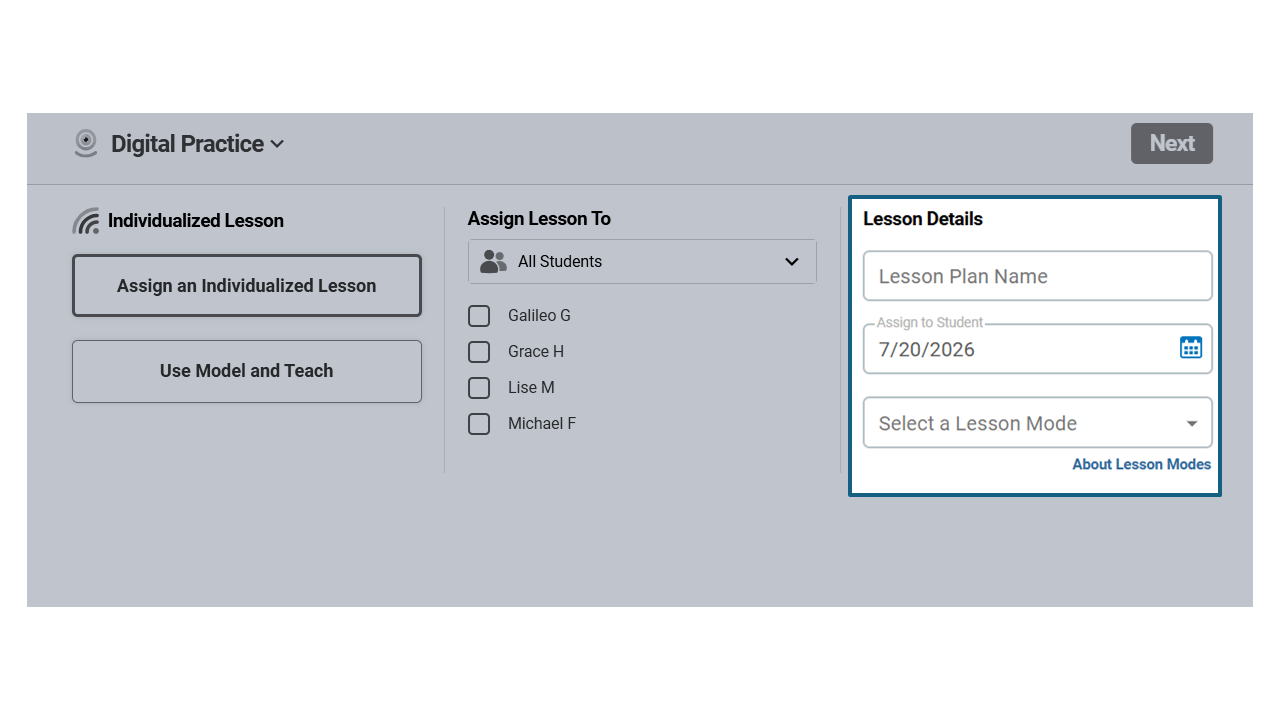
Task: Click the Assign to Student date field
Action: pos(1038,349)
